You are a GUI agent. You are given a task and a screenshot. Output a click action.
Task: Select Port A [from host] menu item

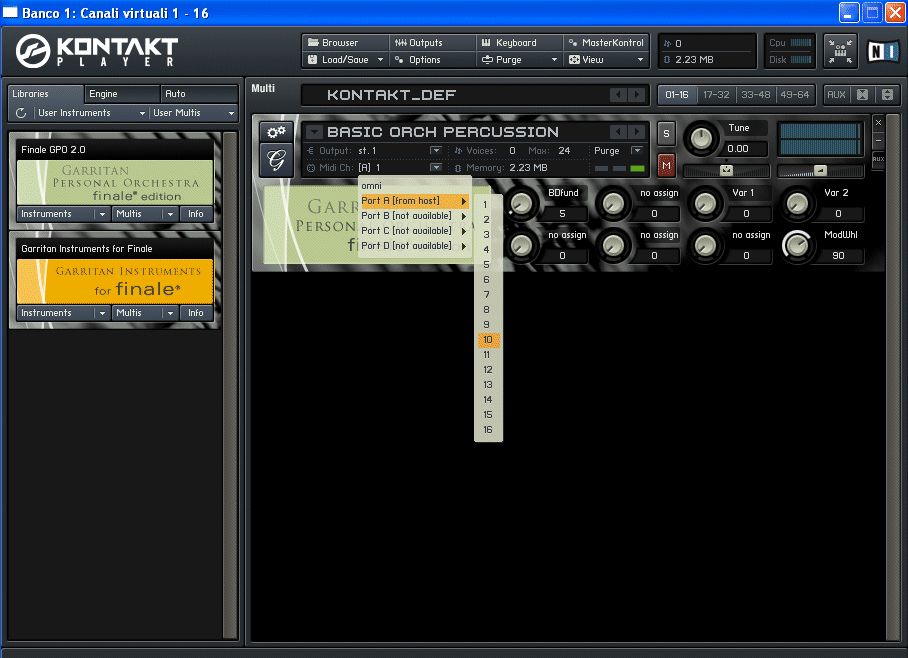[414, 201]
